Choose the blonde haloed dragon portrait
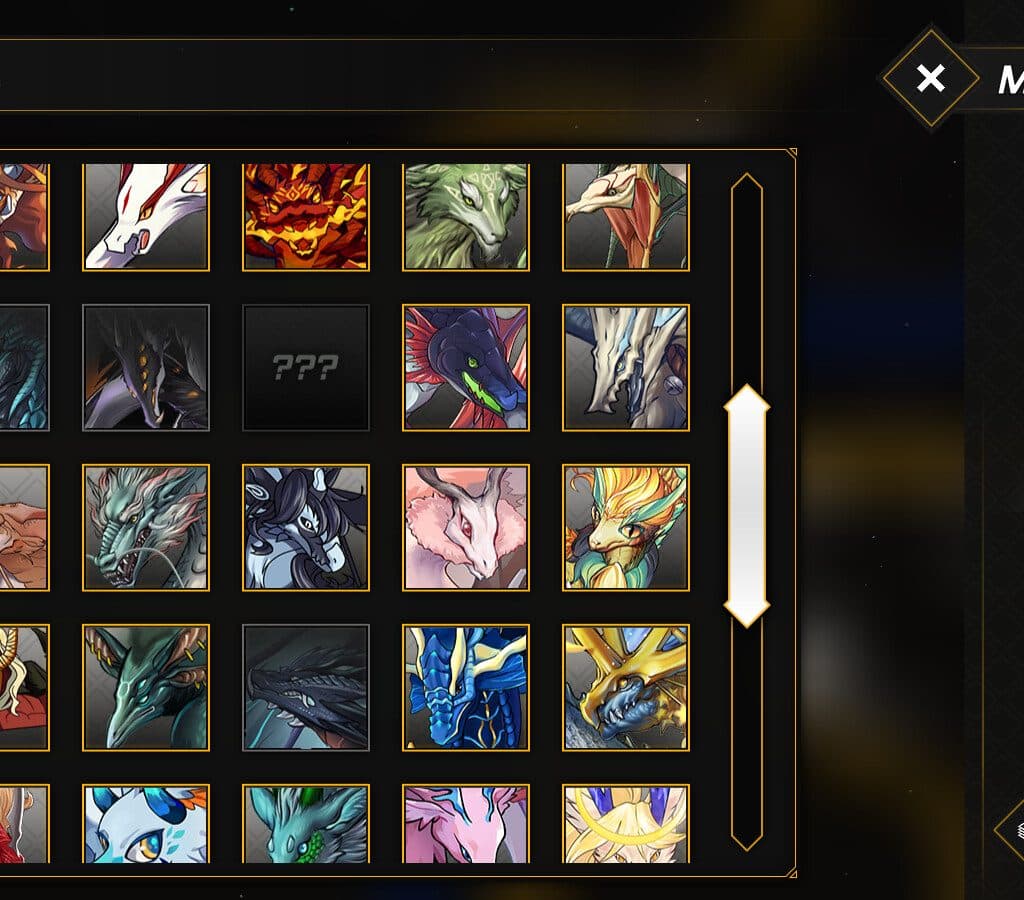1024x900 pixels. pyautogui.click(x=626, y=824)
